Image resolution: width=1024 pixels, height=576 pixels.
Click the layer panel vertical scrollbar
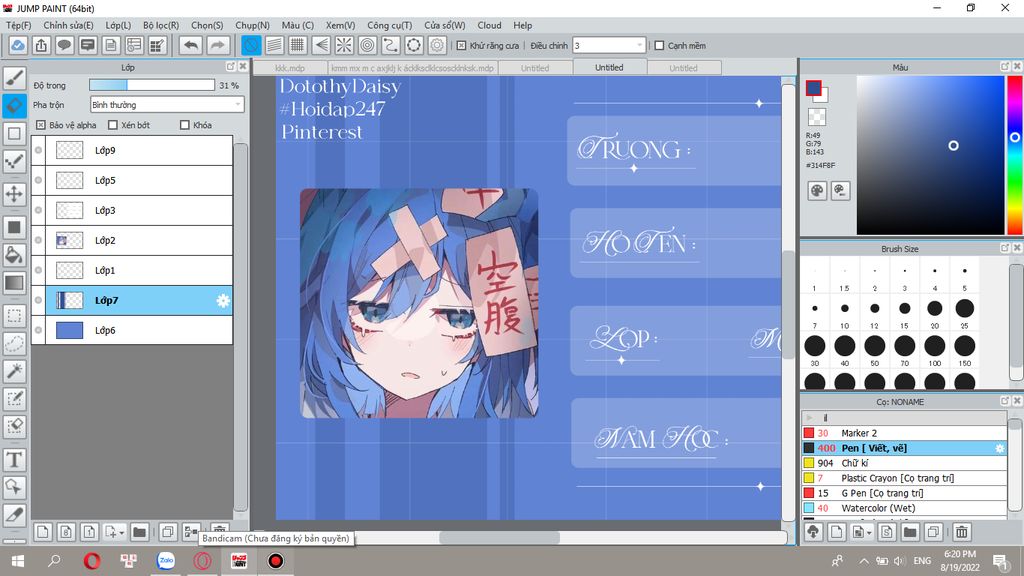coord(240,327)
